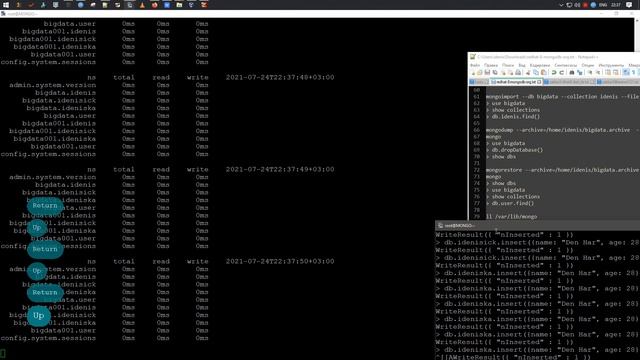Viewport: 640px width, 360px height.
Task: Toggle Word Wrap in Notepad++ toolbar
Action: tap(626, 72)
